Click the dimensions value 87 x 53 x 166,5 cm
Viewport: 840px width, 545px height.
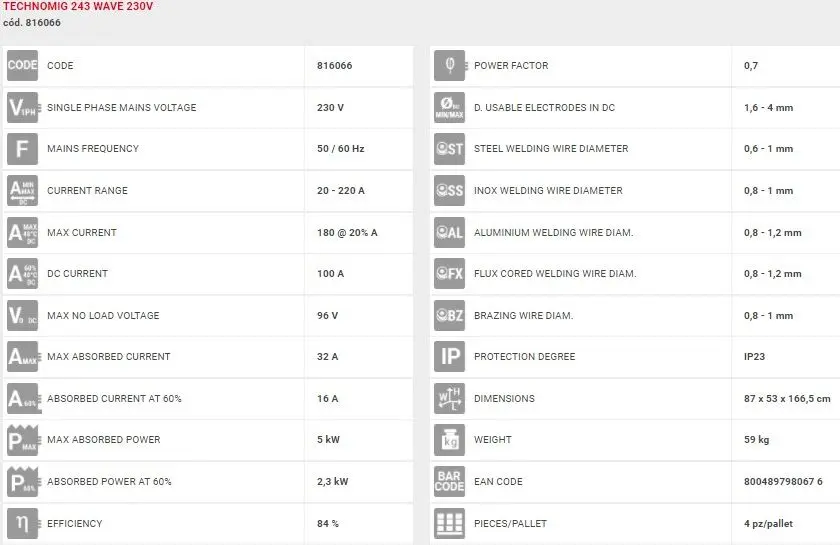click(787, 399)
